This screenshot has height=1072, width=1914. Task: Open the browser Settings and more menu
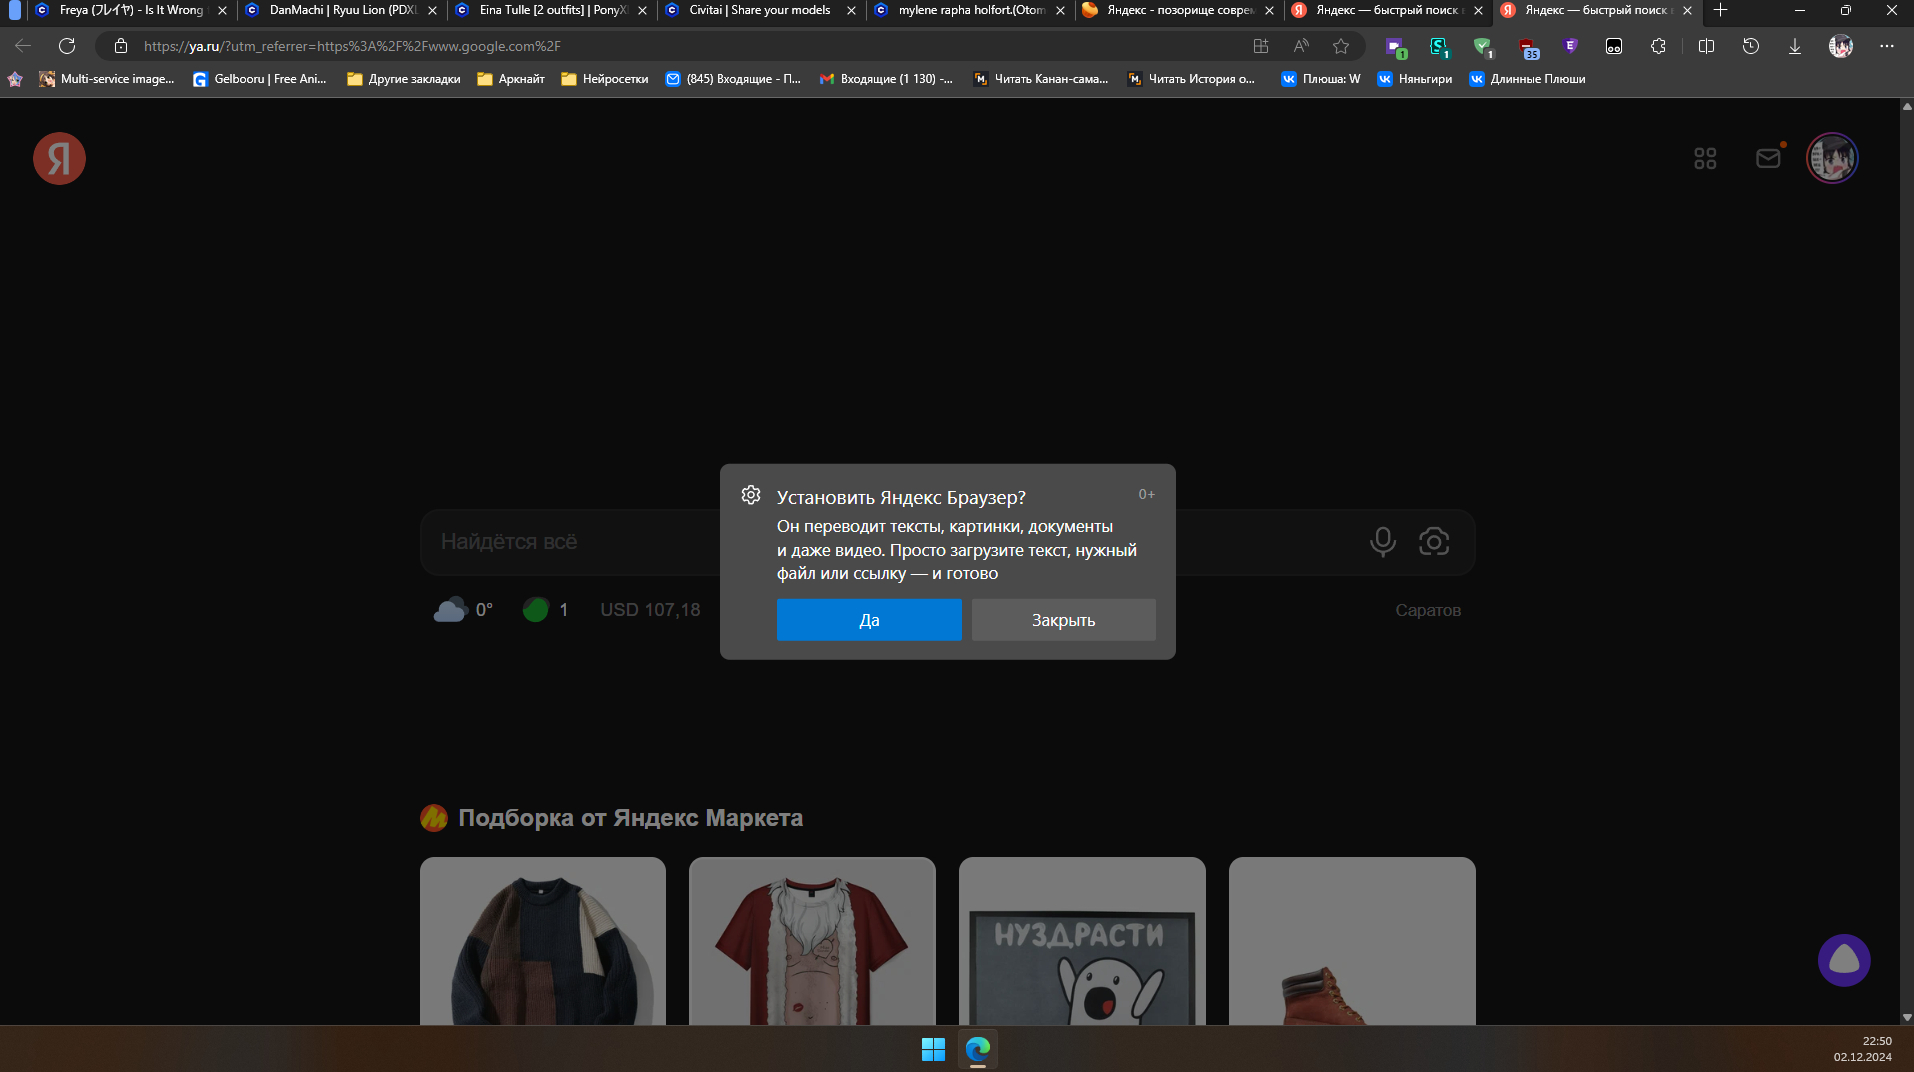[x=1887, y=46]
